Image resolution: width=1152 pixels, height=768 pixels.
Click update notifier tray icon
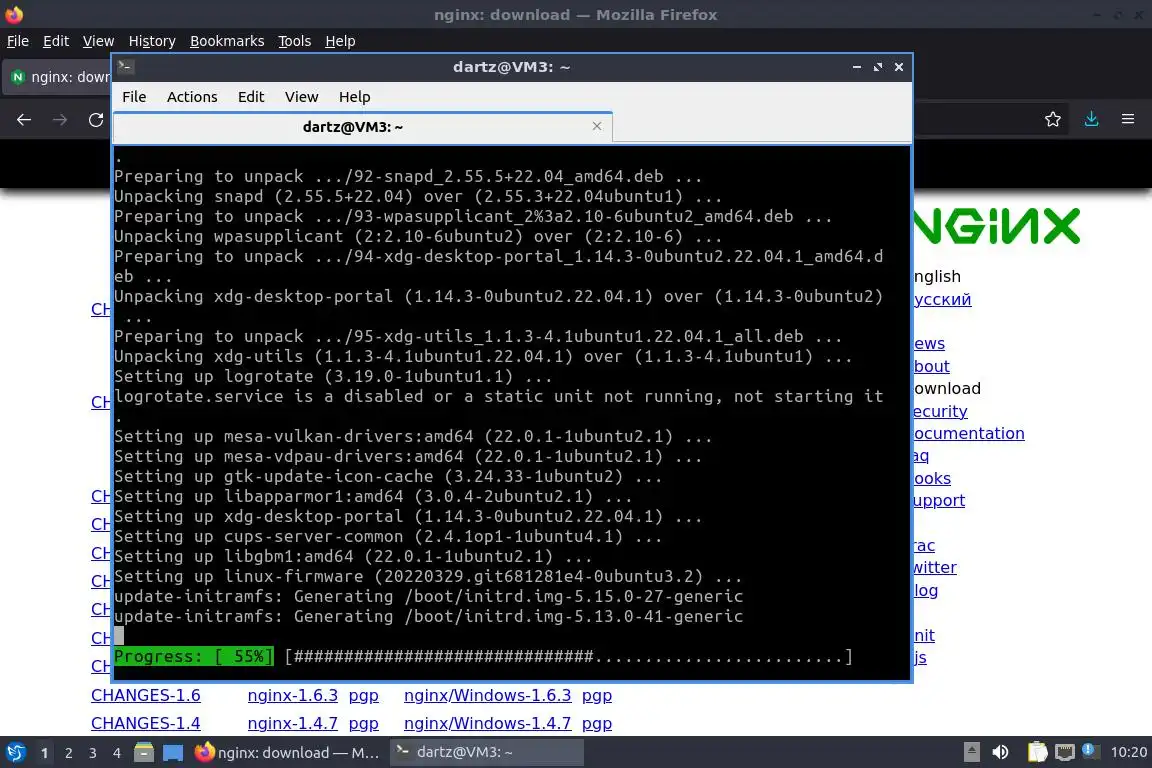[x=1091, y=751]
